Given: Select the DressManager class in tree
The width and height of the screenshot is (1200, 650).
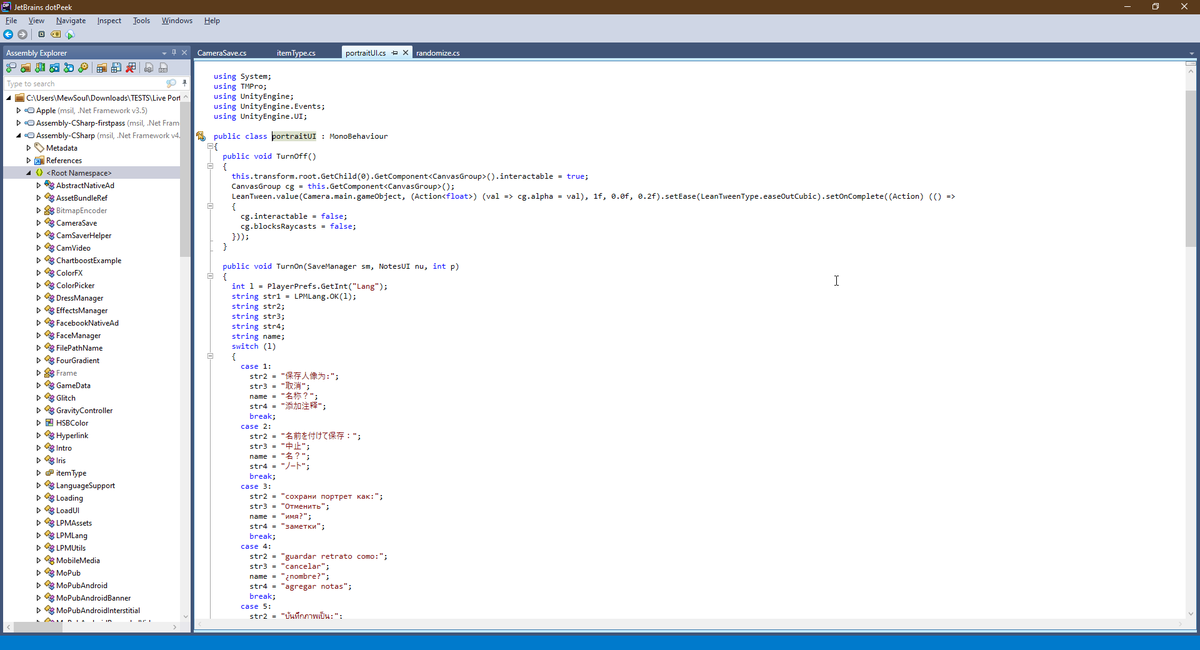Looking at the screenshot, I should (x=79, y=298).
